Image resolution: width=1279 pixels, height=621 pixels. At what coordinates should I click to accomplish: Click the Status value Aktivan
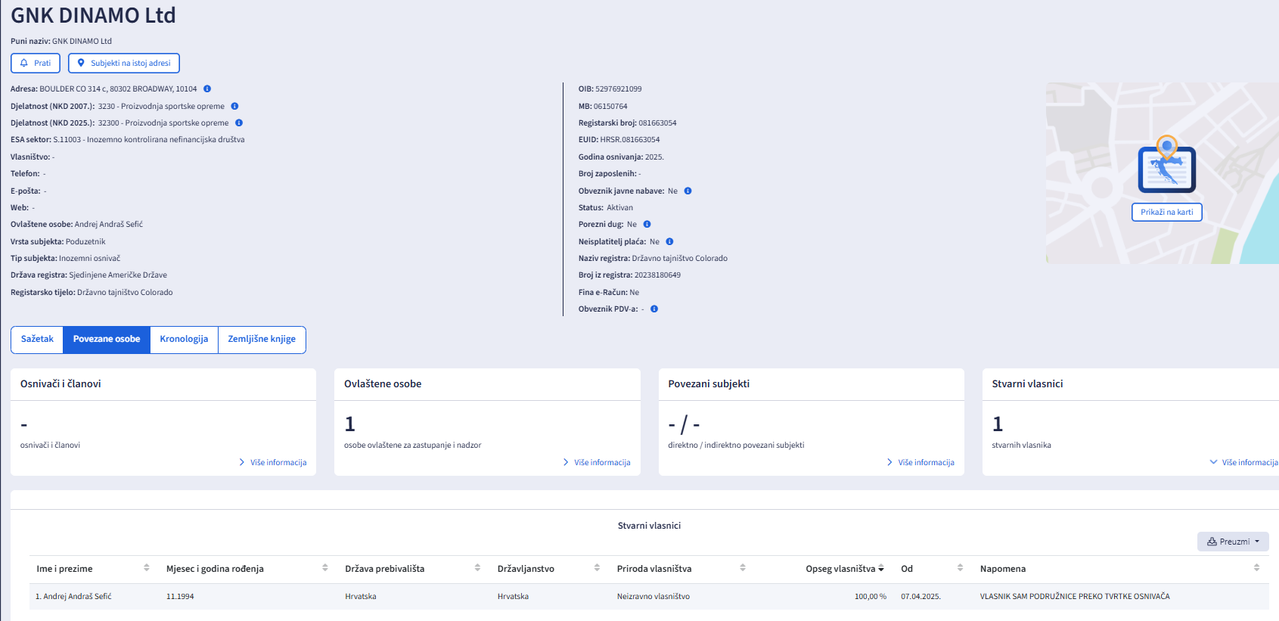(620, 208)
